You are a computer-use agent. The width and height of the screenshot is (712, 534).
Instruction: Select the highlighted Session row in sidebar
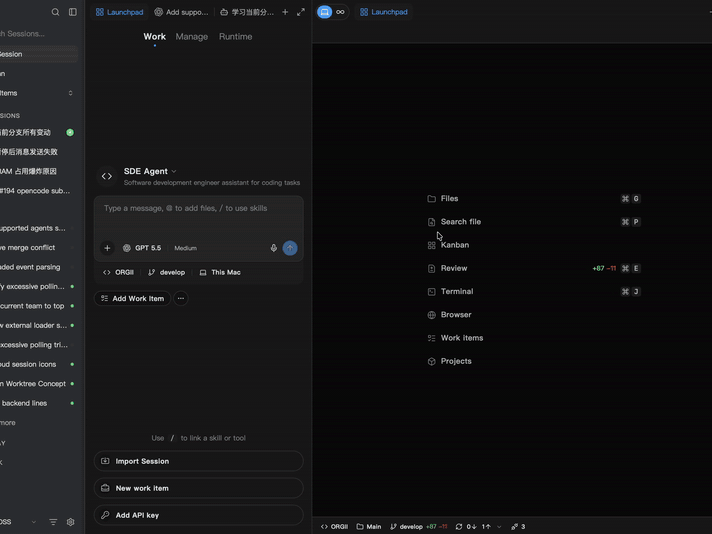(39, 54)
